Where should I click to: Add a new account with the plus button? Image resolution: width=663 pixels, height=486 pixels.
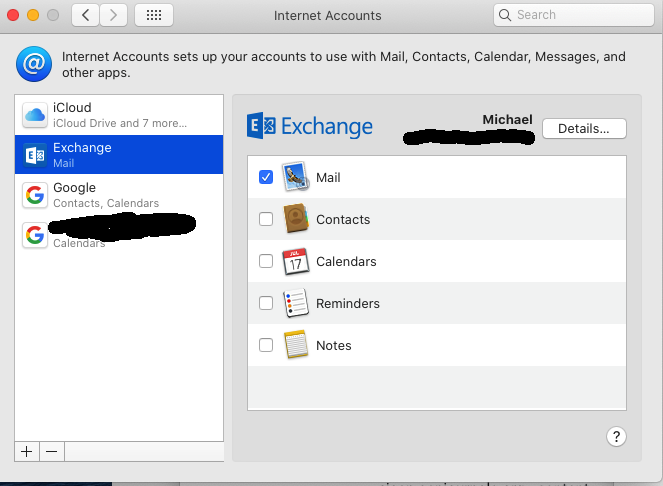click(x=27, y=452)
